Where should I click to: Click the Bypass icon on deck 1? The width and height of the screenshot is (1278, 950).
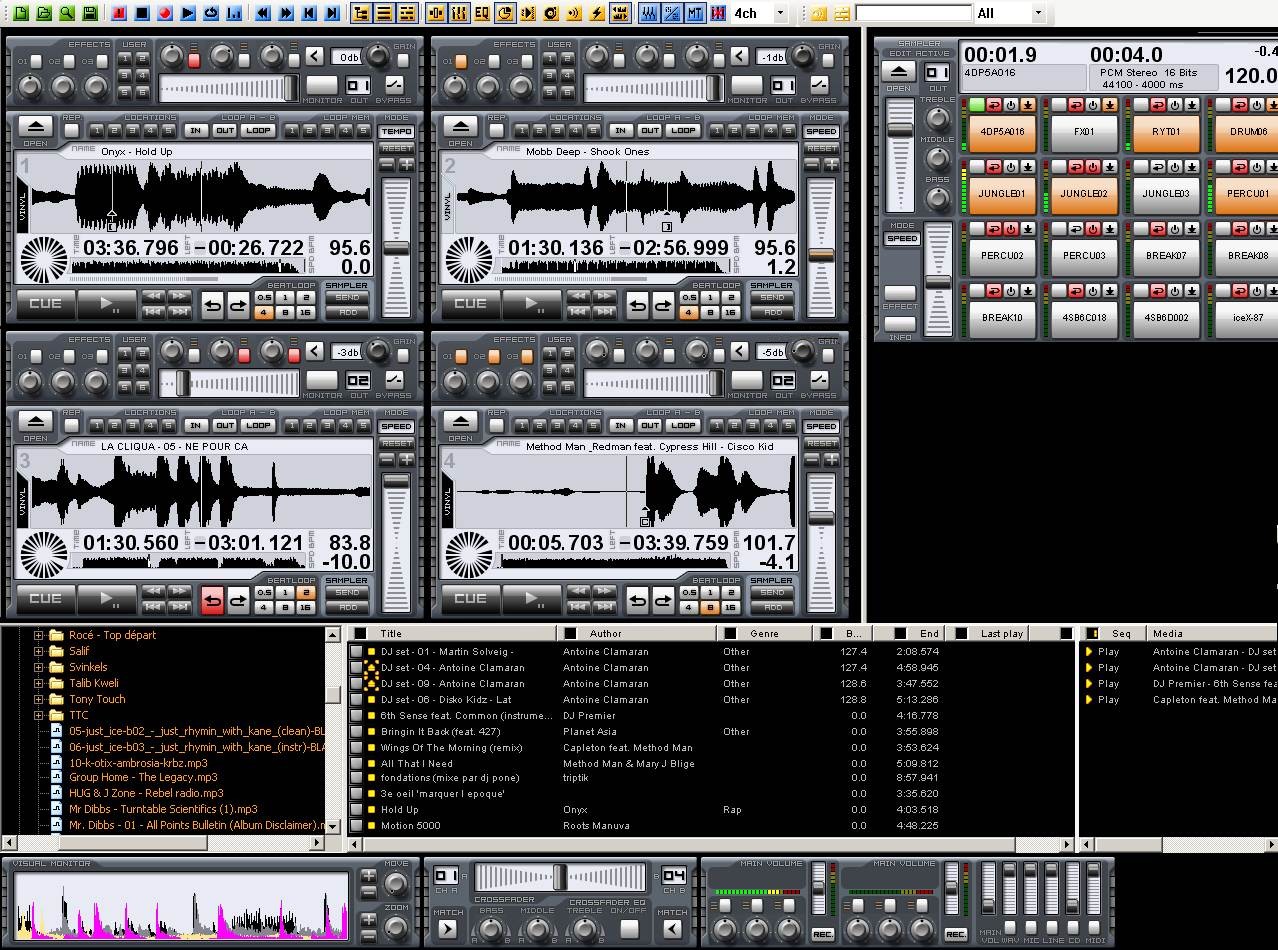[x=394, y=86]
